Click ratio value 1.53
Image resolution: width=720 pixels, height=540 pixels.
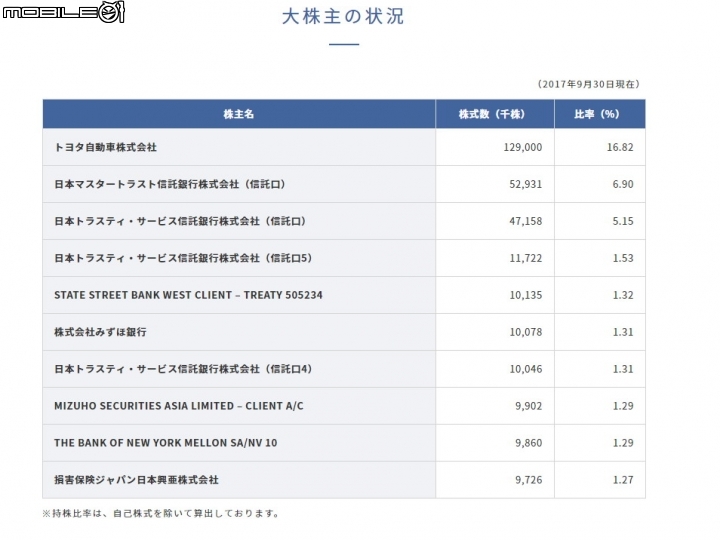coord(623,258)
